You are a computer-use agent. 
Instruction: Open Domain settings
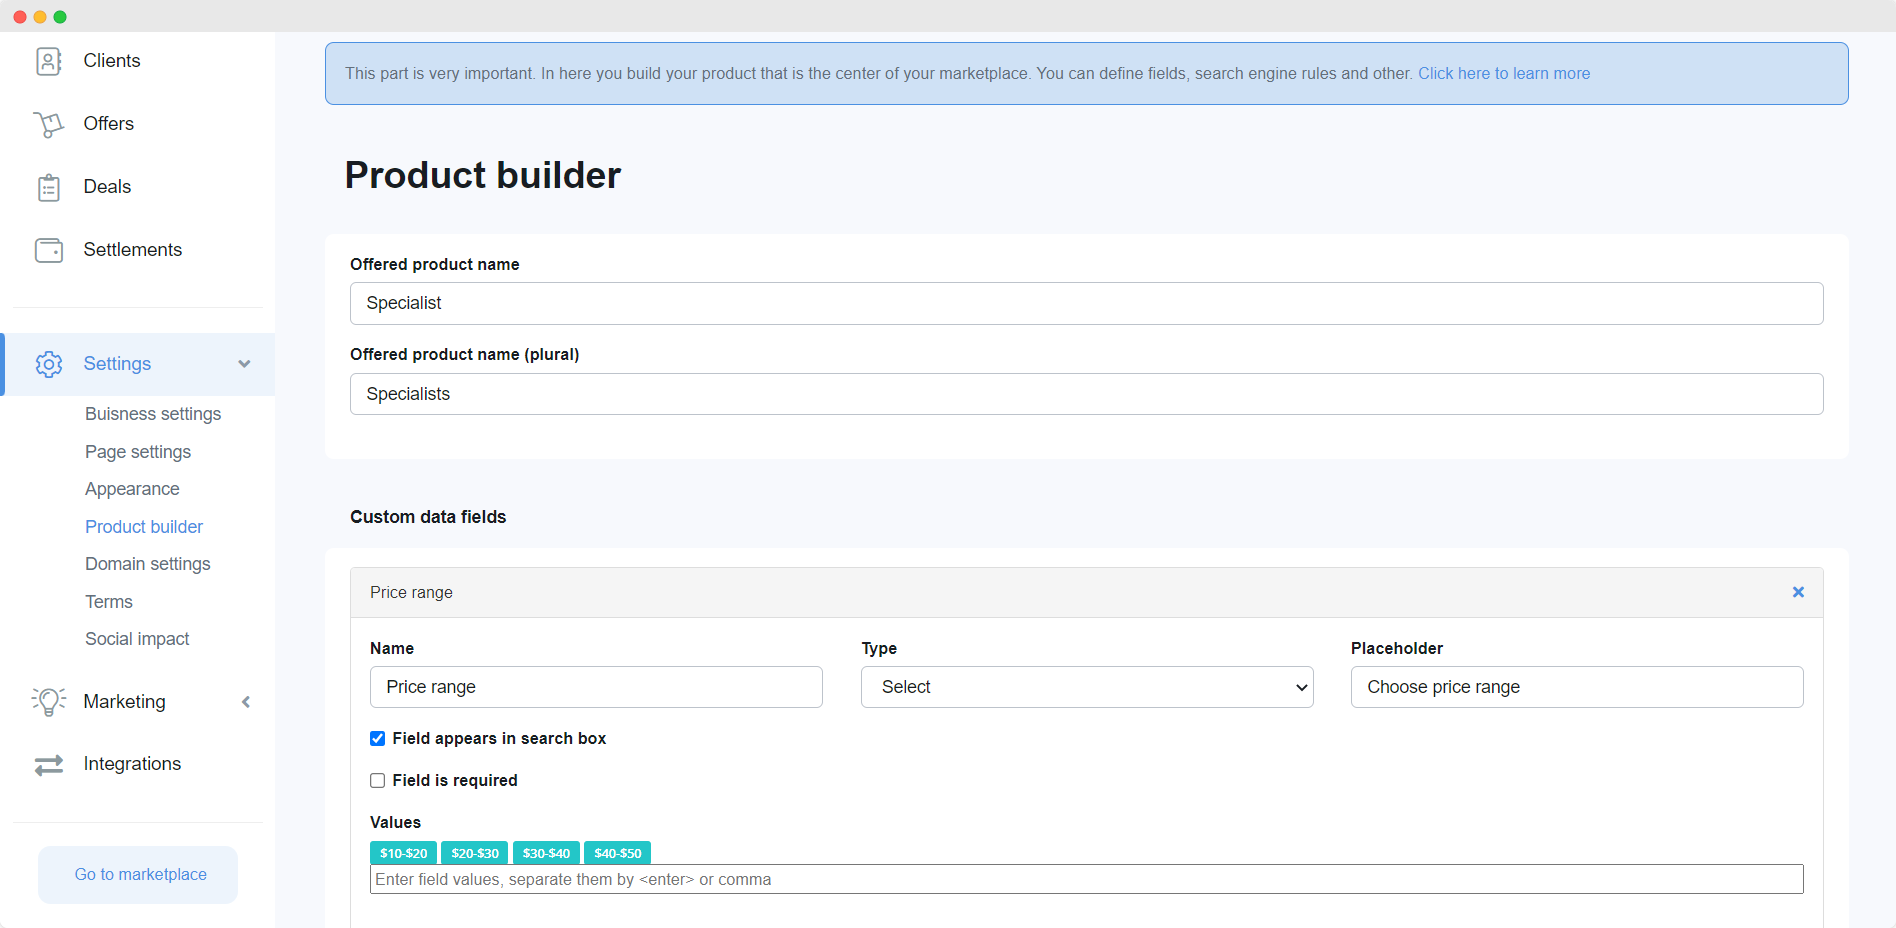pos(148,564)
